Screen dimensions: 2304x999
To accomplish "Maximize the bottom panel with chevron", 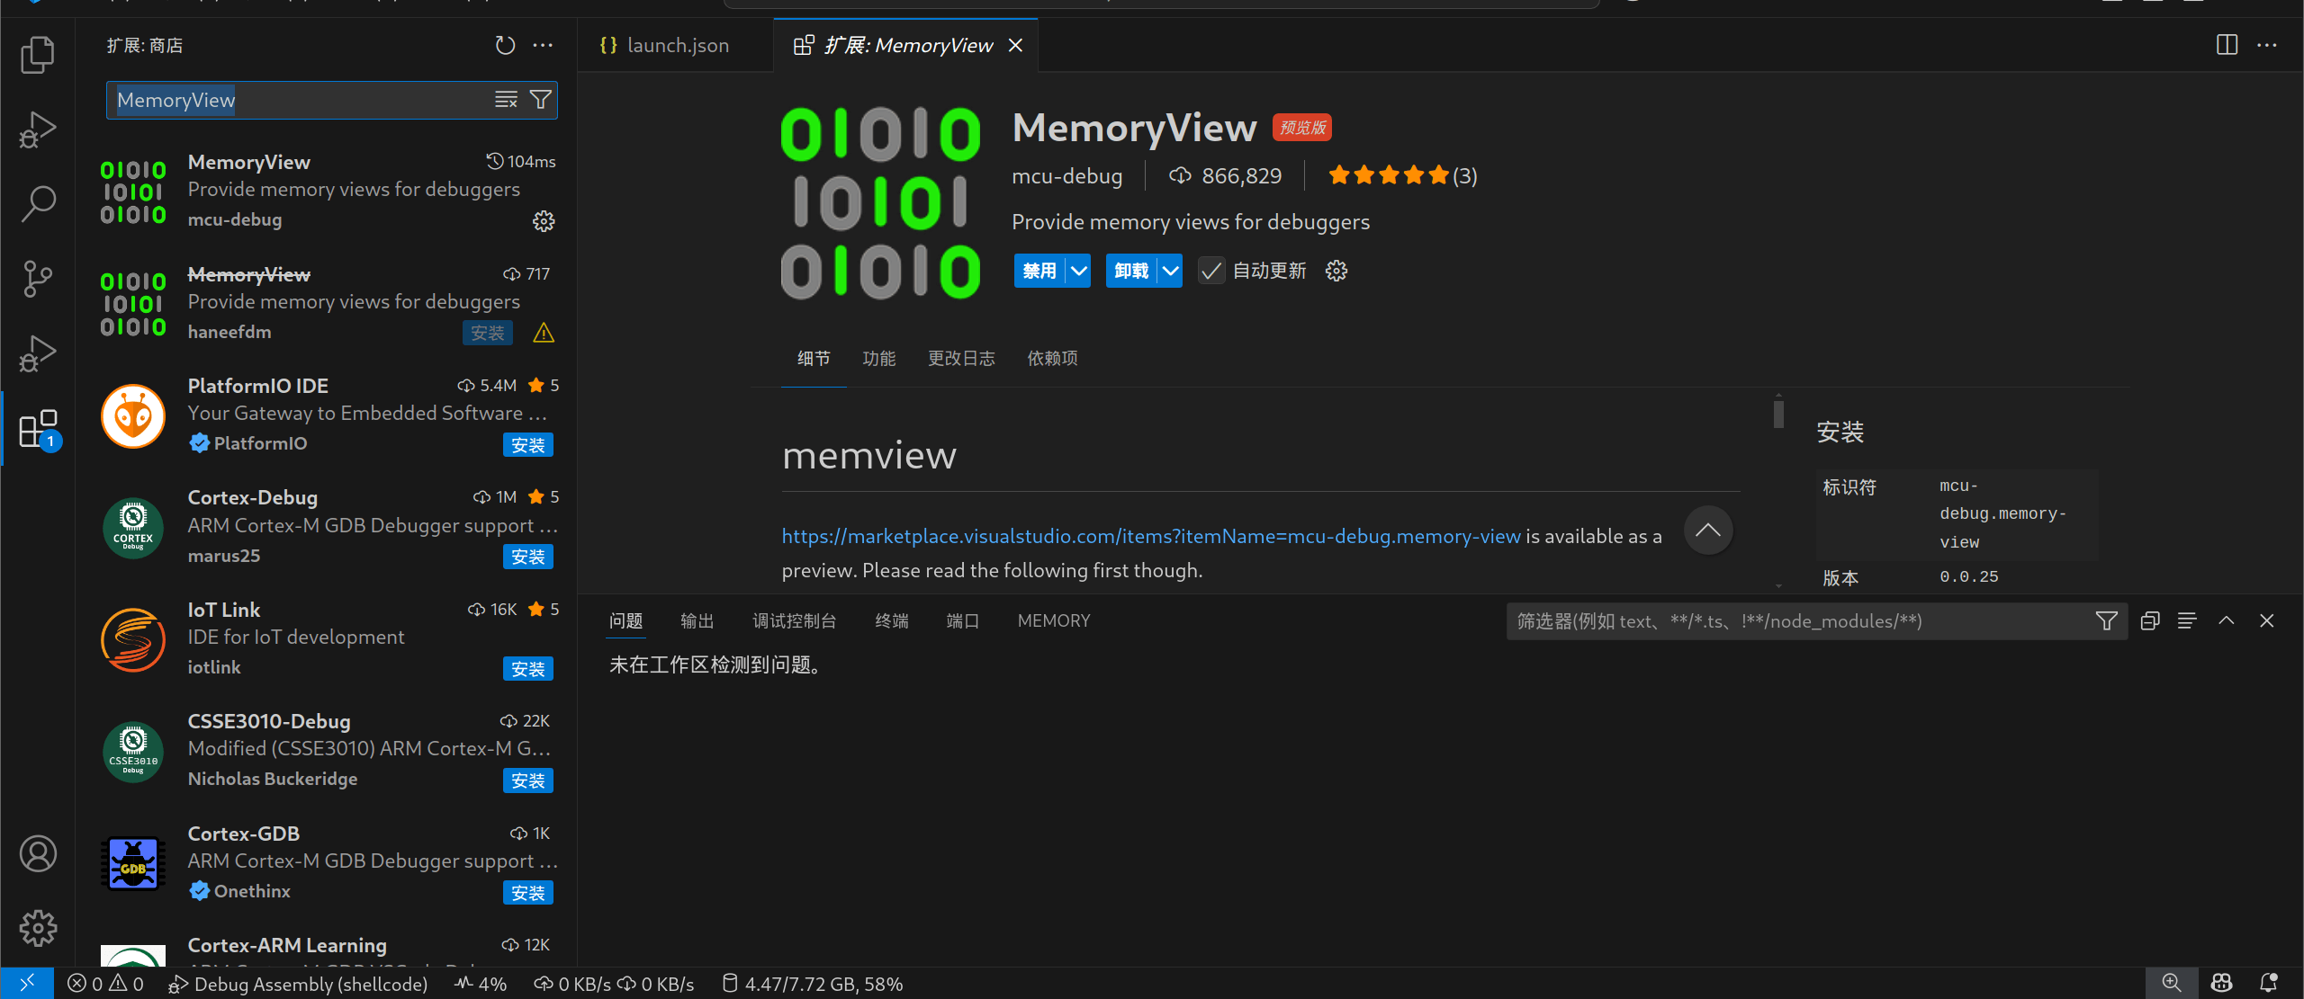I will point(2226,621).
